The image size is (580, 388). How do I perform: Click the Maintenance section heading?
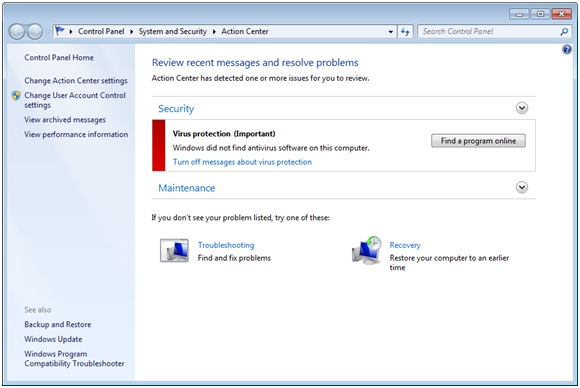point(186,188)
